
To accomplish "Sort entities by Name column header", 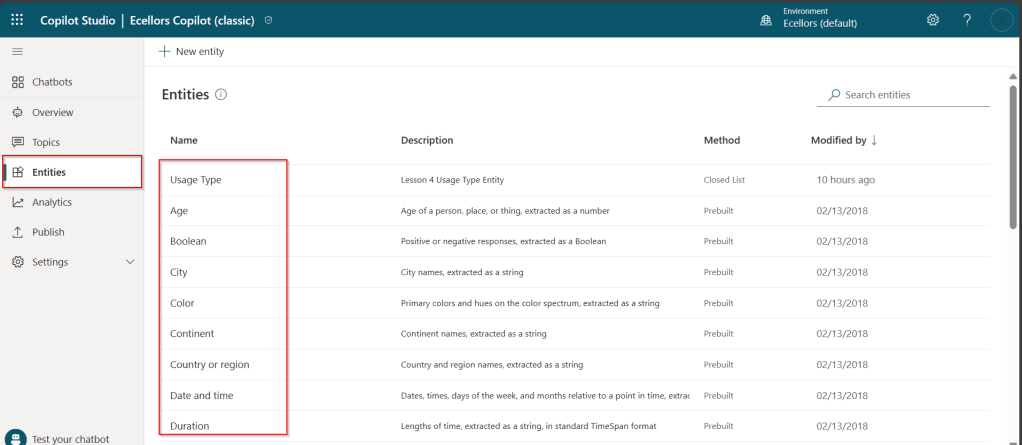I will pyautogui.click(x=184, y=141).
